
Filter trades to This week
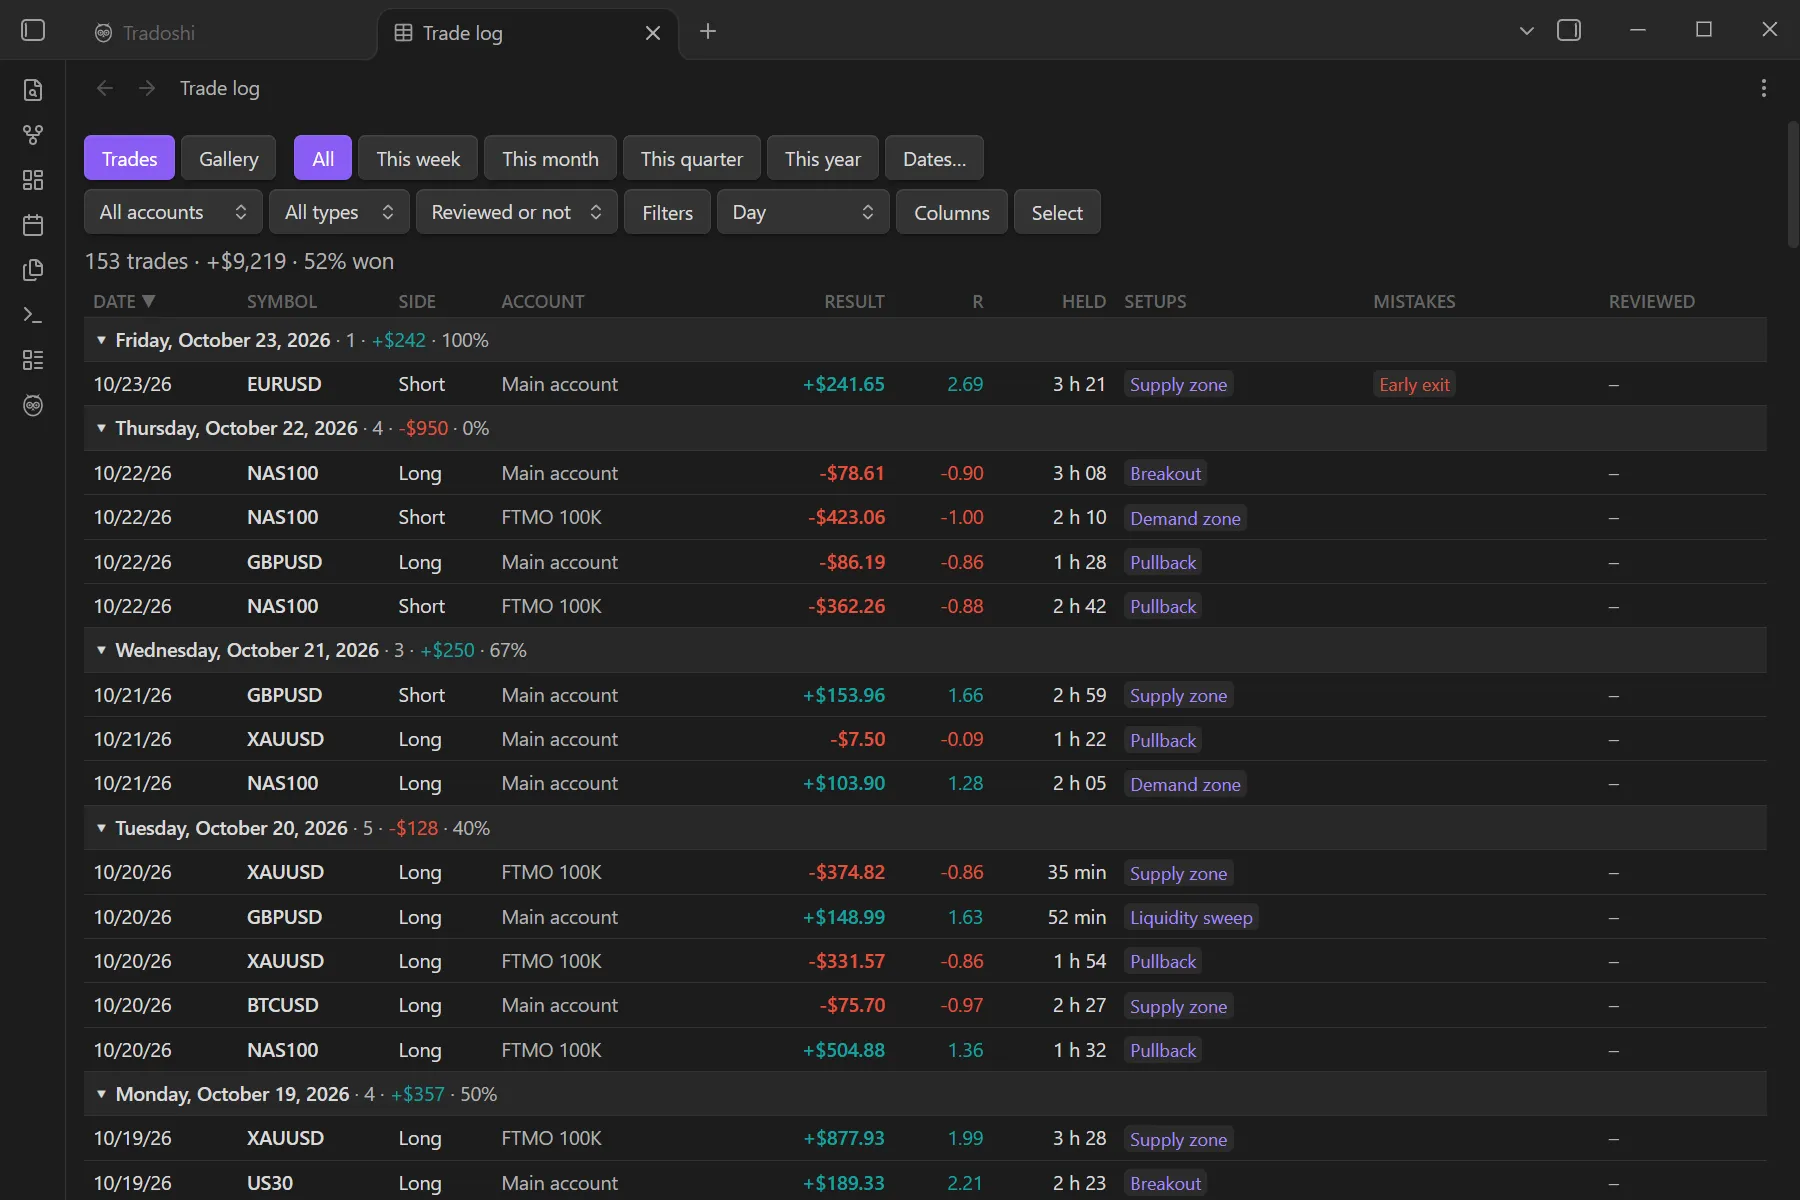(x=418, y=158)
